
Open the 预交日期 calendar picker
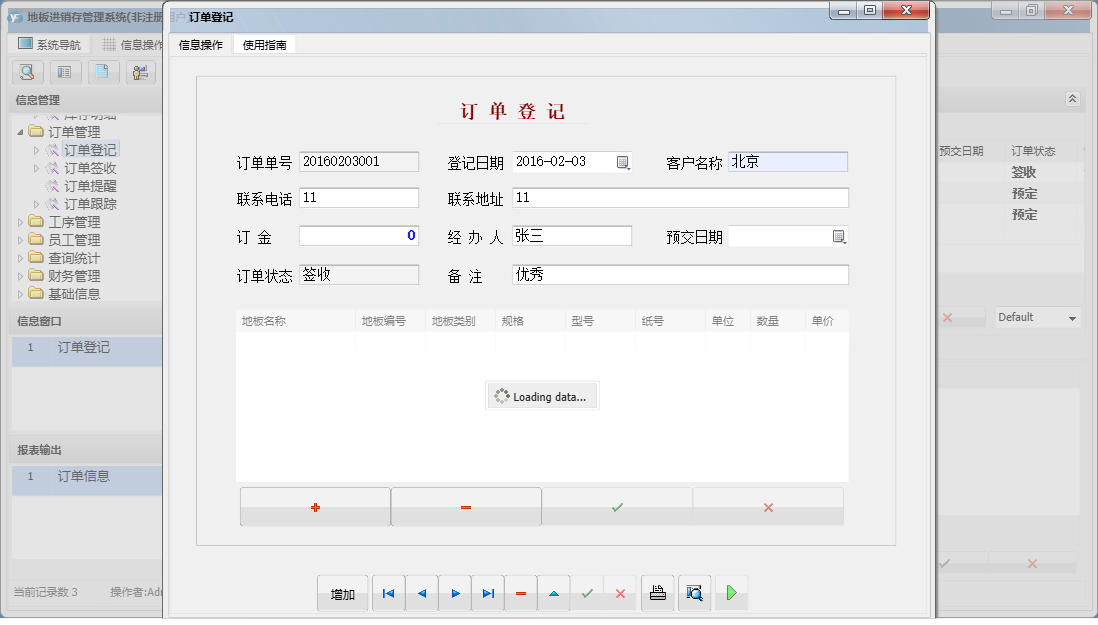pos(838,236)
